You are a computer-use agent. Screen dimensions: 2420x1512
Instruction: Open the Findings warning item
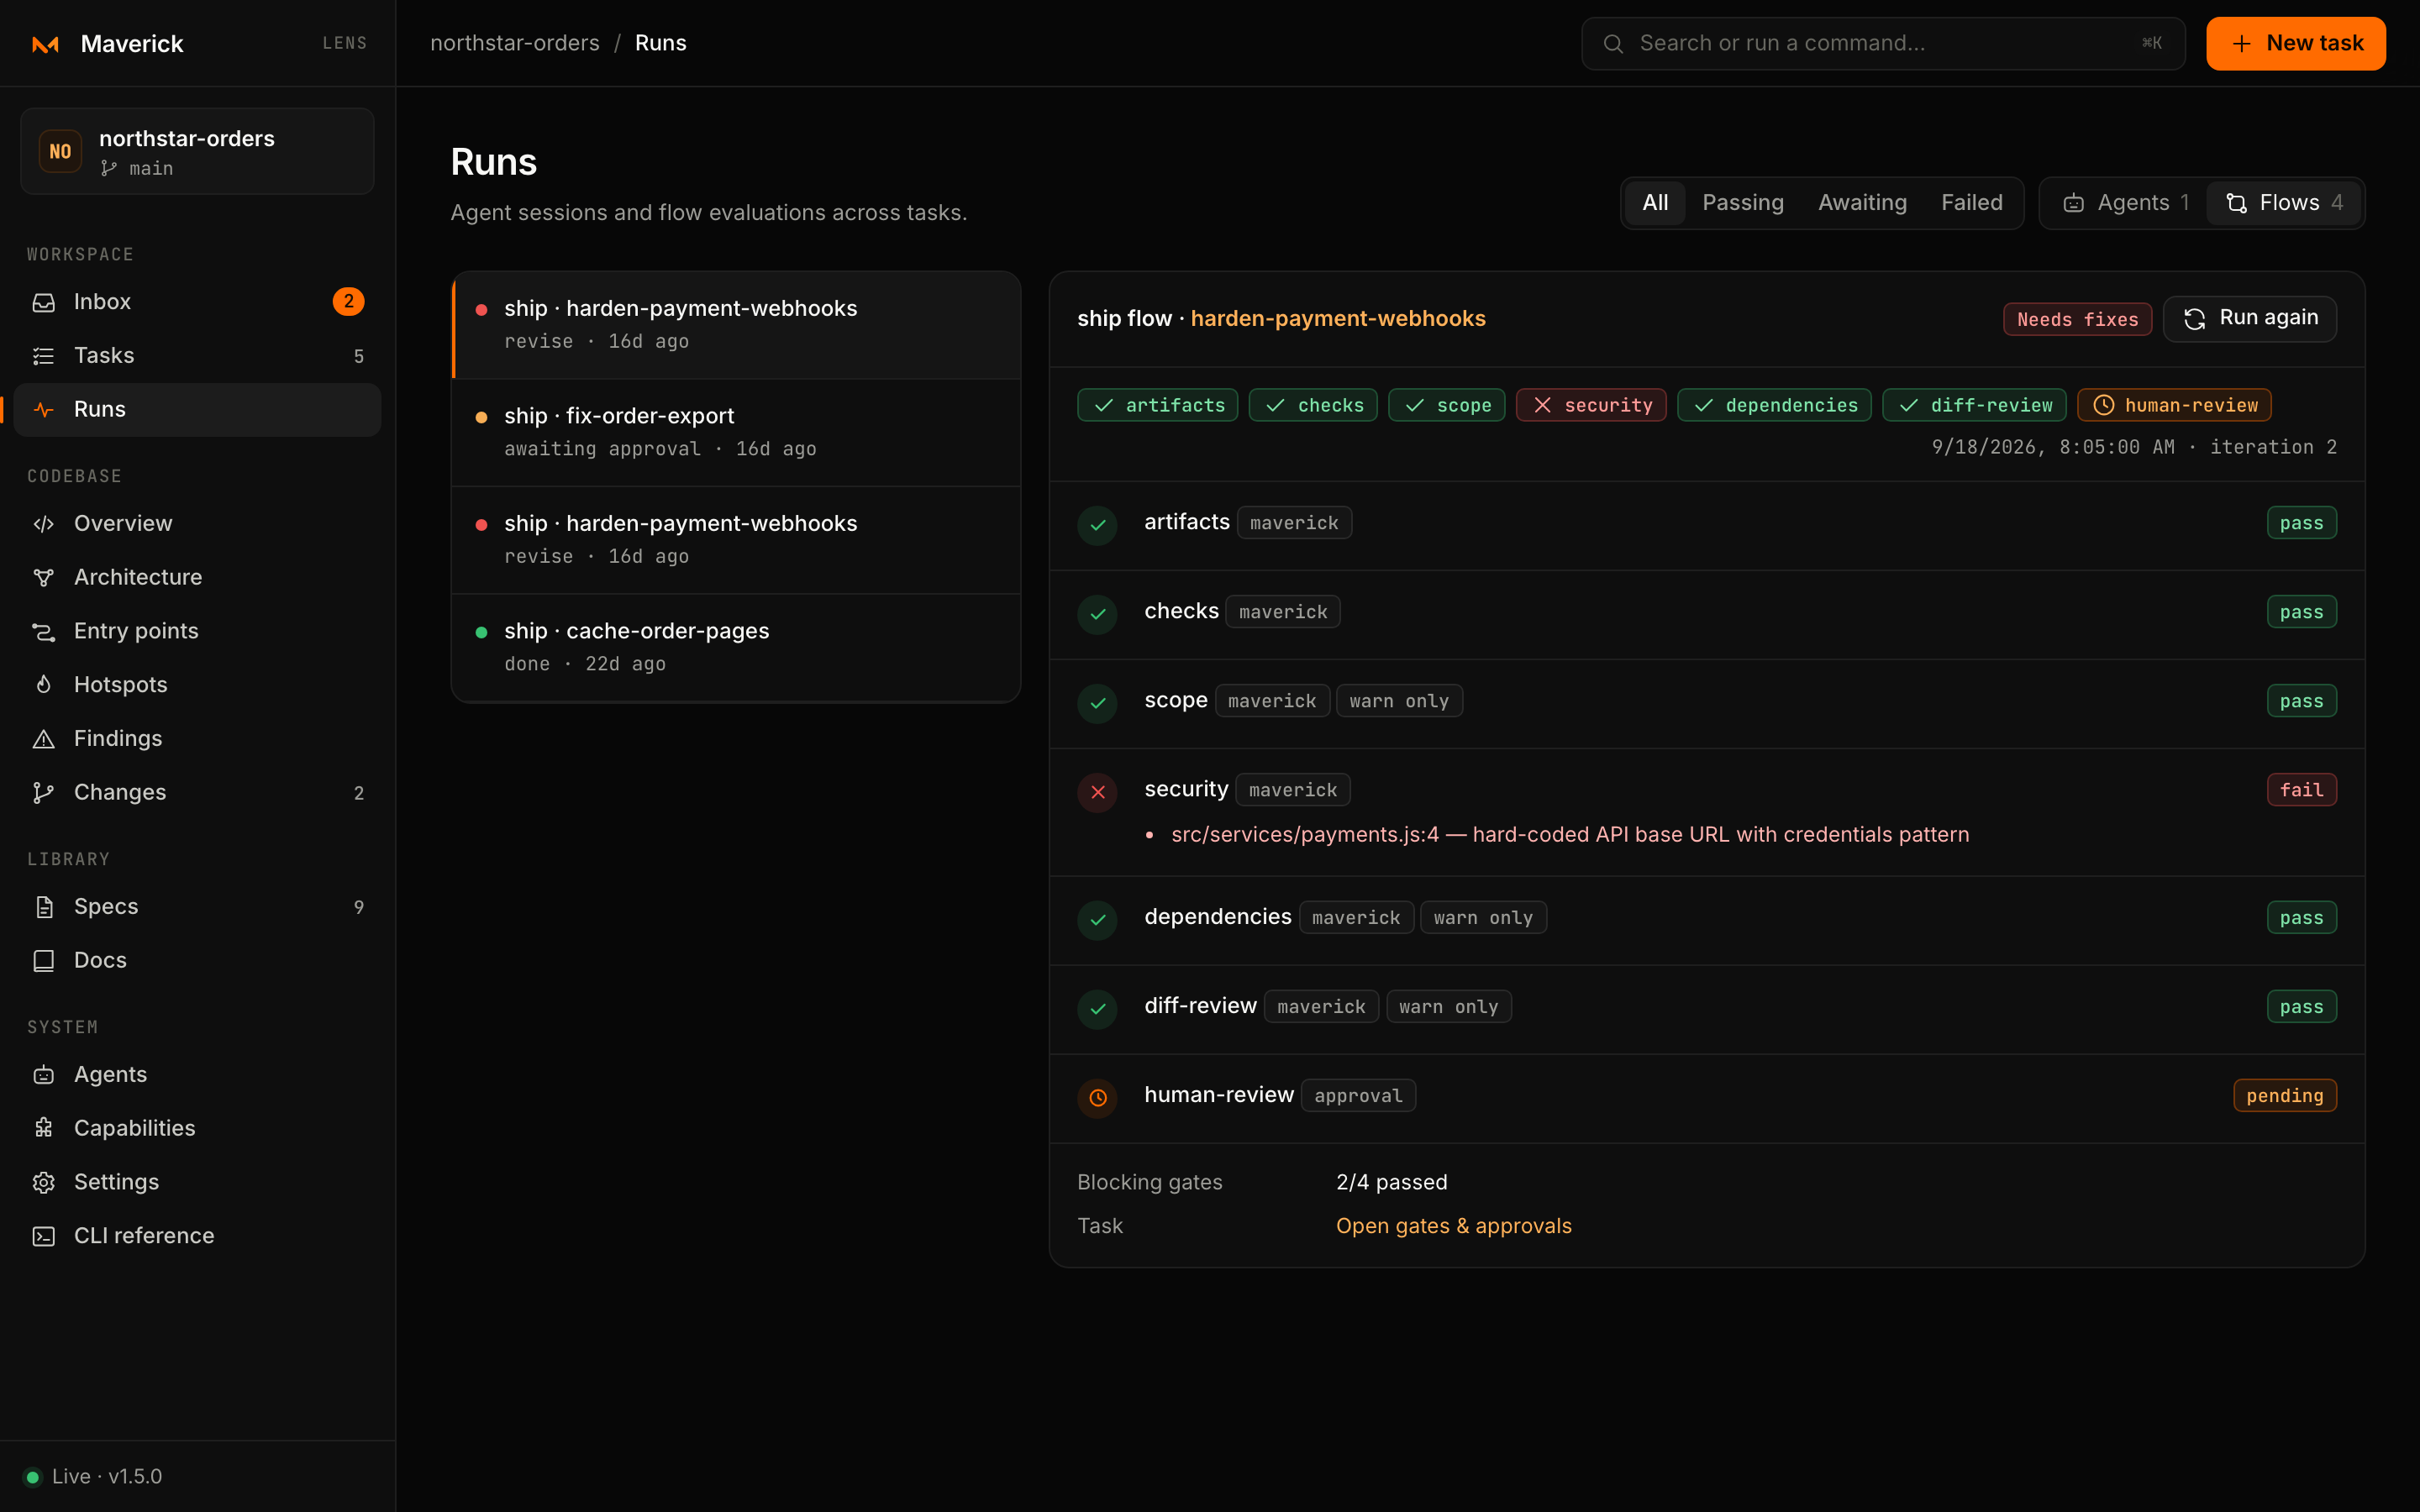(197, 738)
